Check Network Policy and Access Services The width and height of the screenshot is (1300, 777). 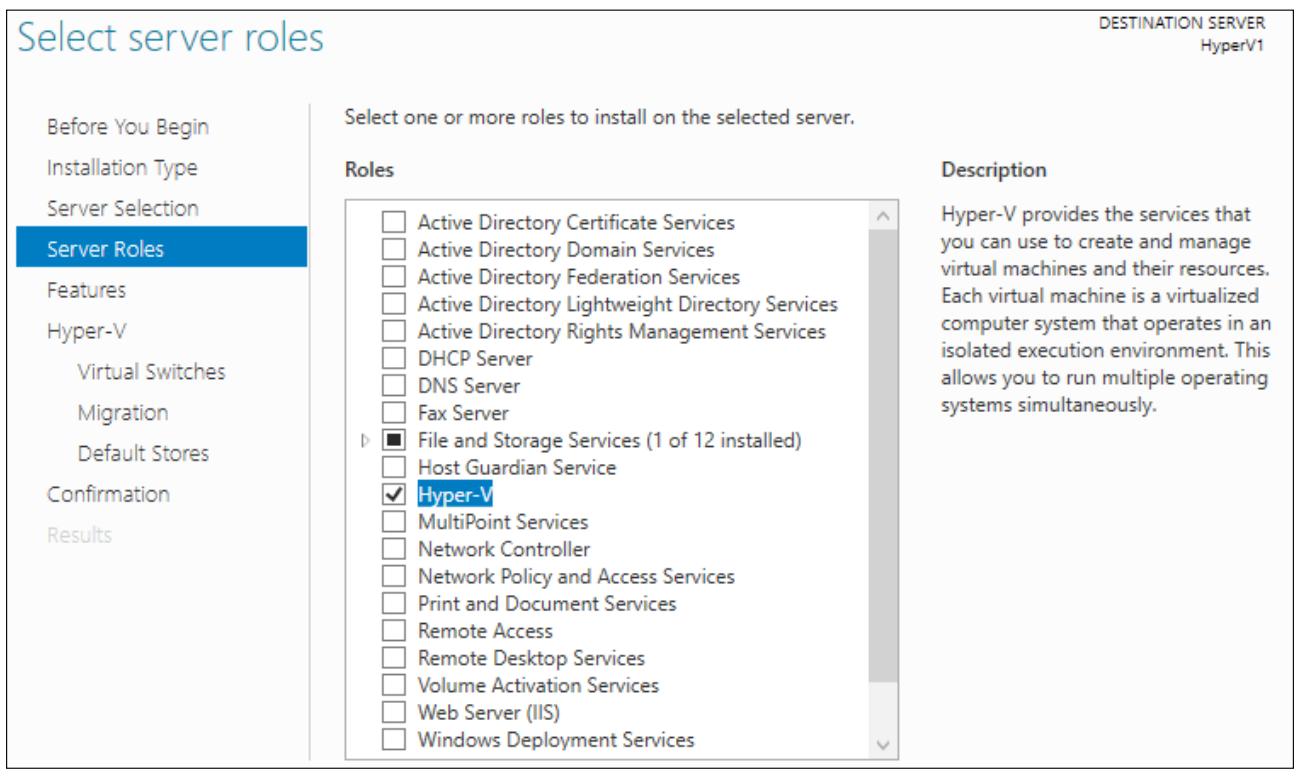(x=395, y=576)
